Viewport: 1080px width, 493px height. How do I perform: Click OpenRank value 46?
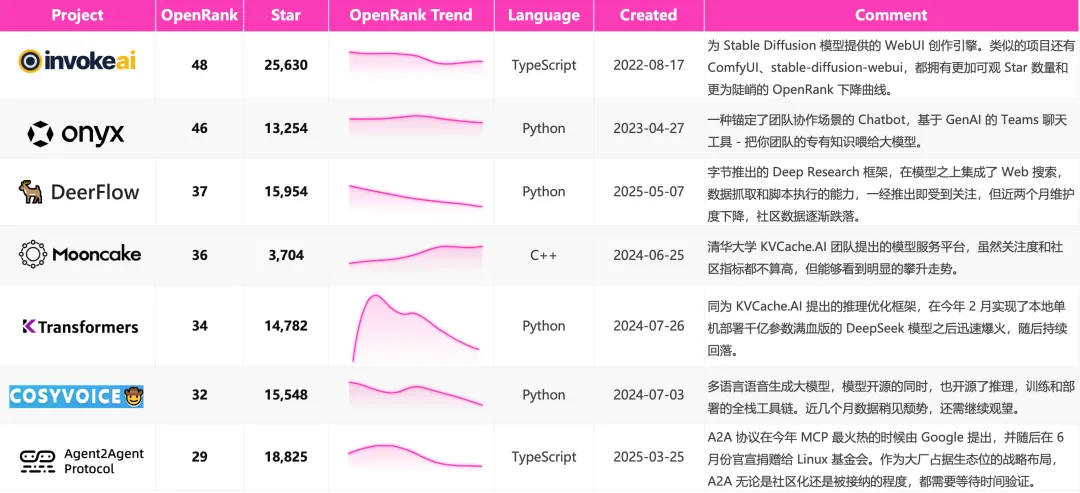[x=200, y=129]
